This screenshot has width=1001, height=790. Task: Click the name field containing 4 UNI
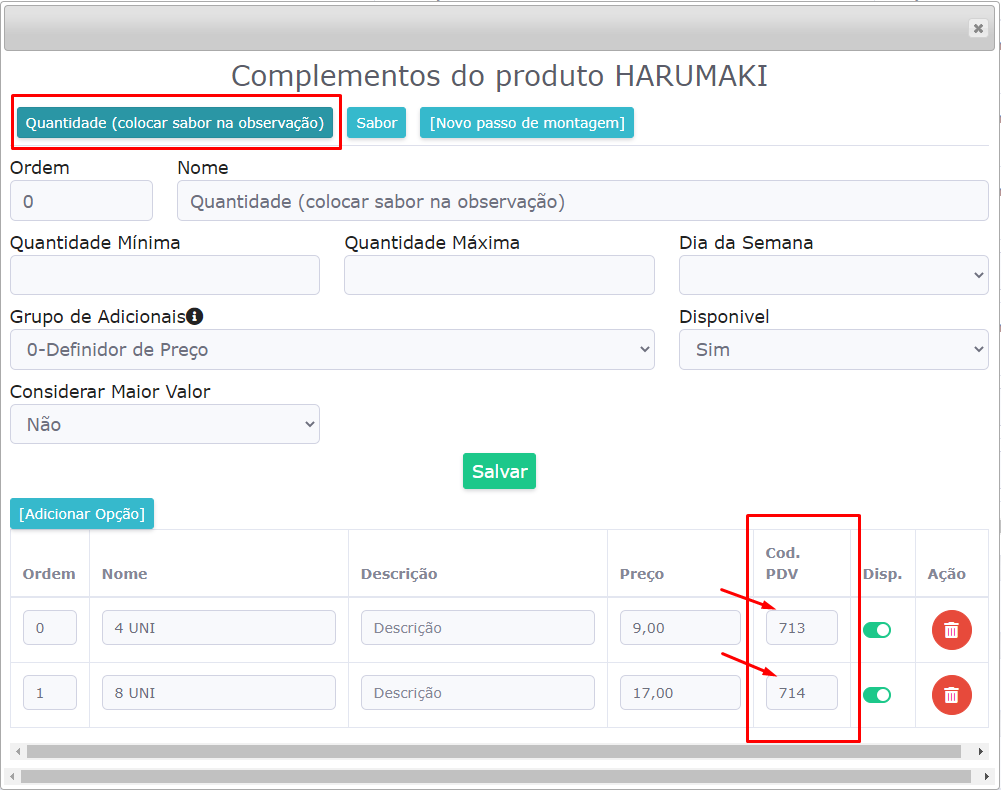tap(218, 627)
